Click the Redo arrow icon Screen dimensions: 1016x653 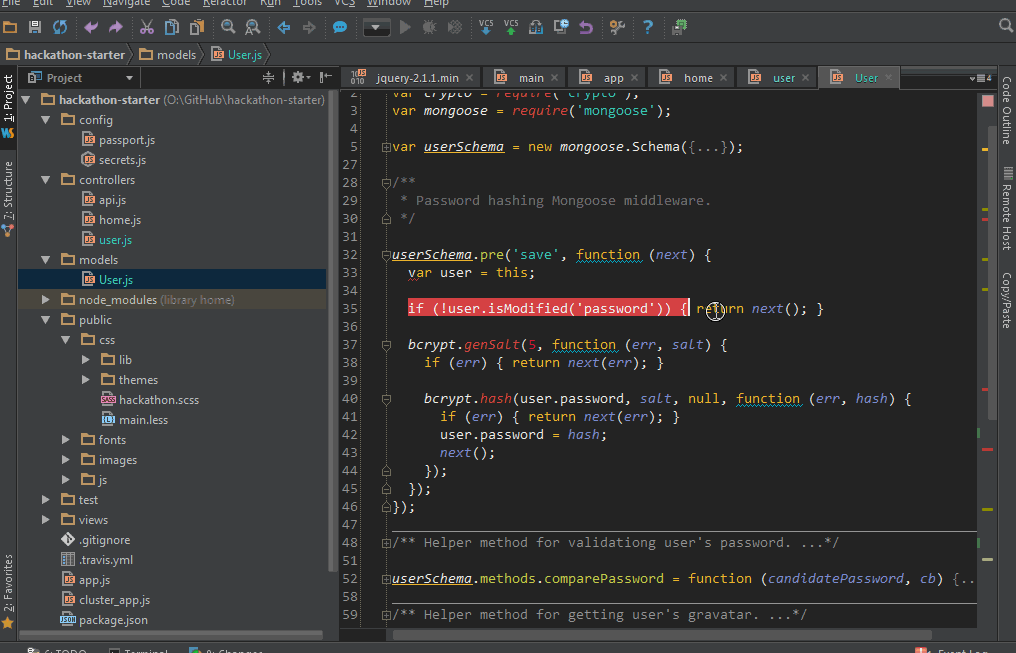tap(116, 27)
